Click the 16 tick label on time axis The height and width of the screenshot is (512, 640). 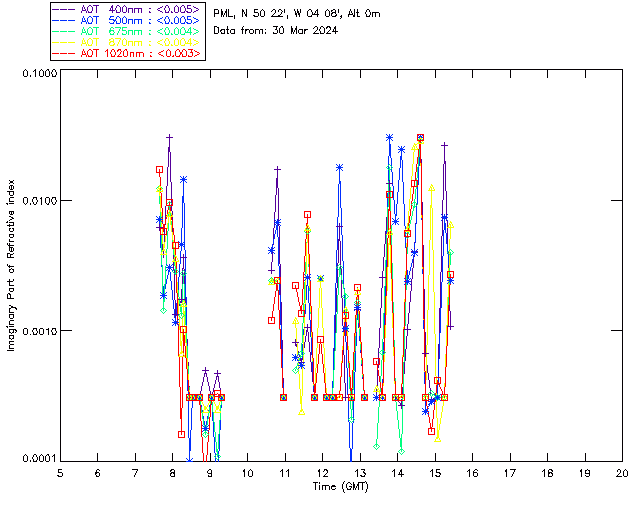pos(472,472)
